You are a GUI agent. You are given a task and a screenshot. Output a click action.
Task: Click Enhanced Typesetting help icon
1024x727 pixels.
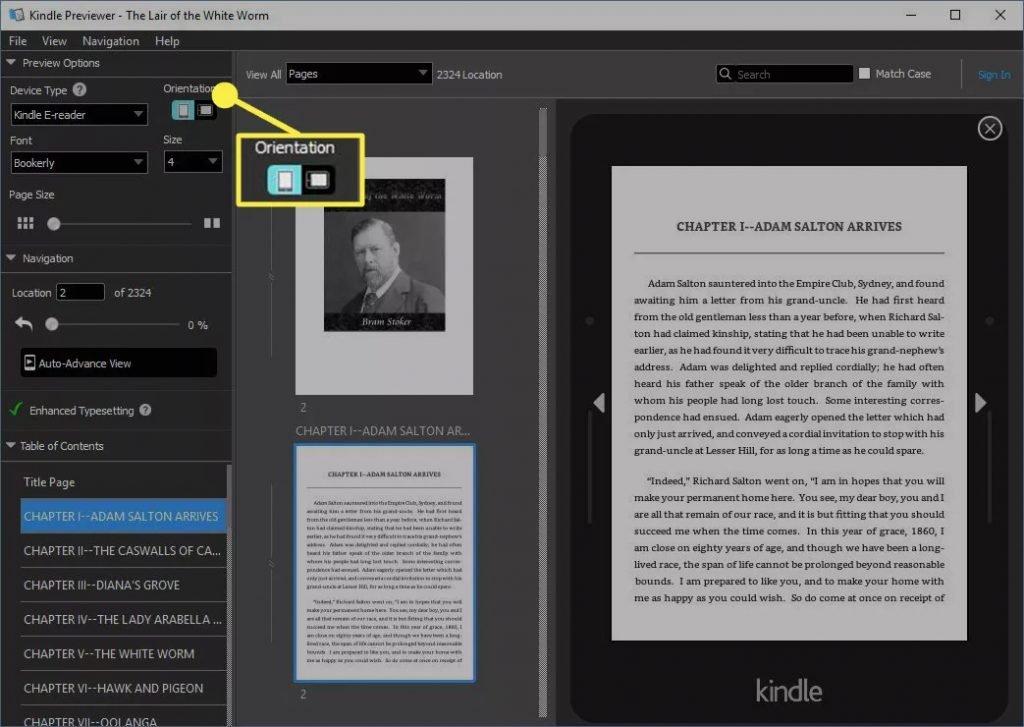click(145, 410)
